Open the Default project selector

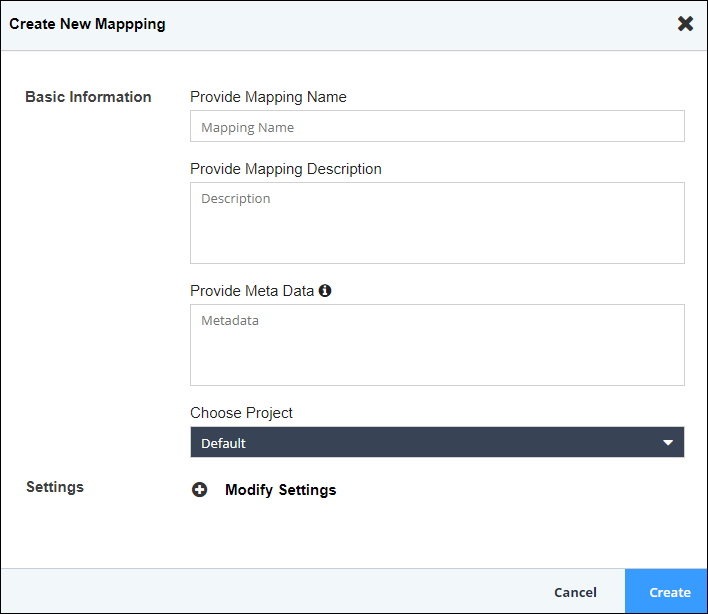coord(437,442)
